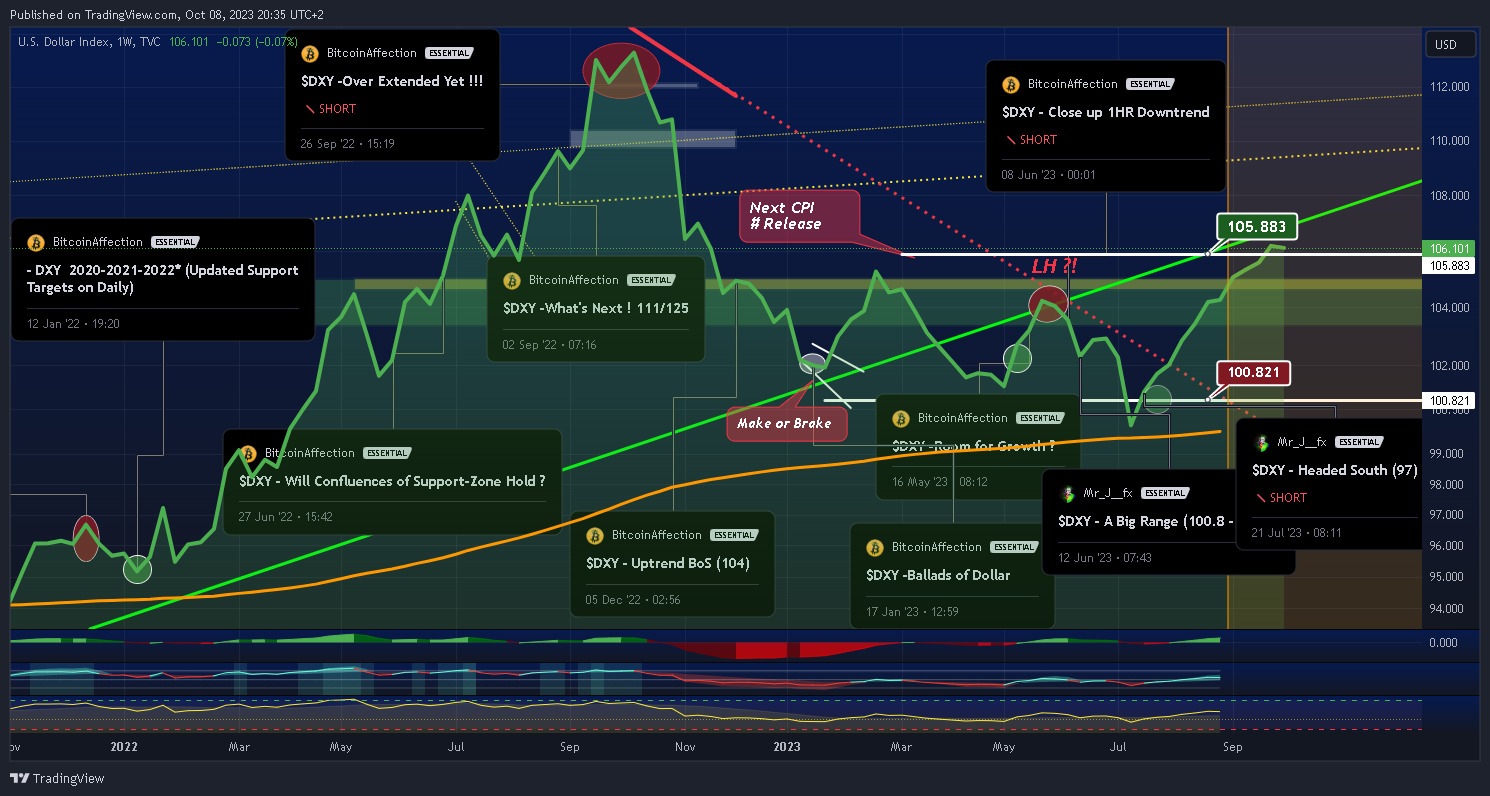Open idea '$DXY - A Big Range (100.8 -'
Image resolution: width=1490 pixels, height=796 pixels.
(1145, 521)
